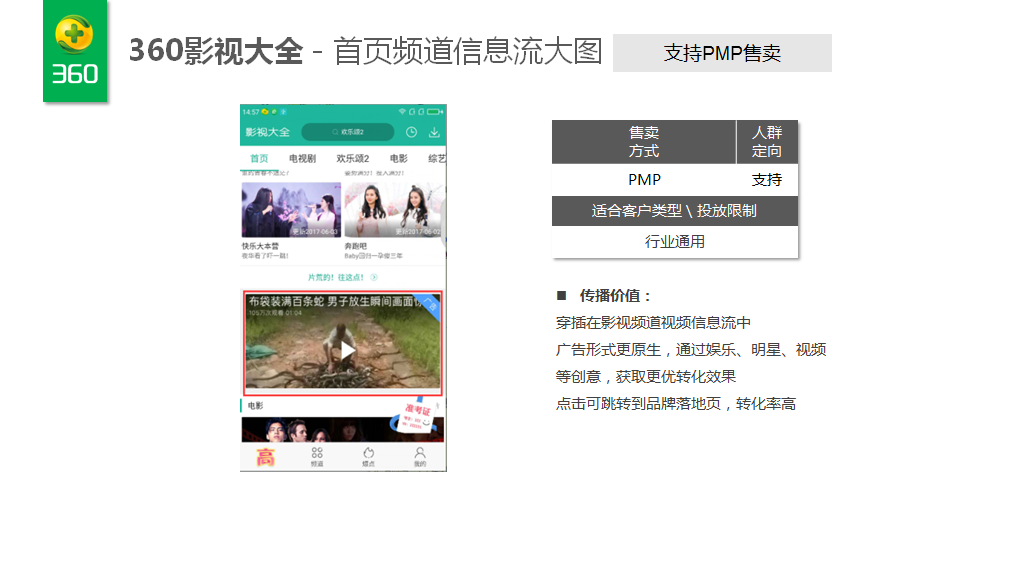Click the 影视大全 app title
This screenshot has width=1021, height=566.
[268, 132]
